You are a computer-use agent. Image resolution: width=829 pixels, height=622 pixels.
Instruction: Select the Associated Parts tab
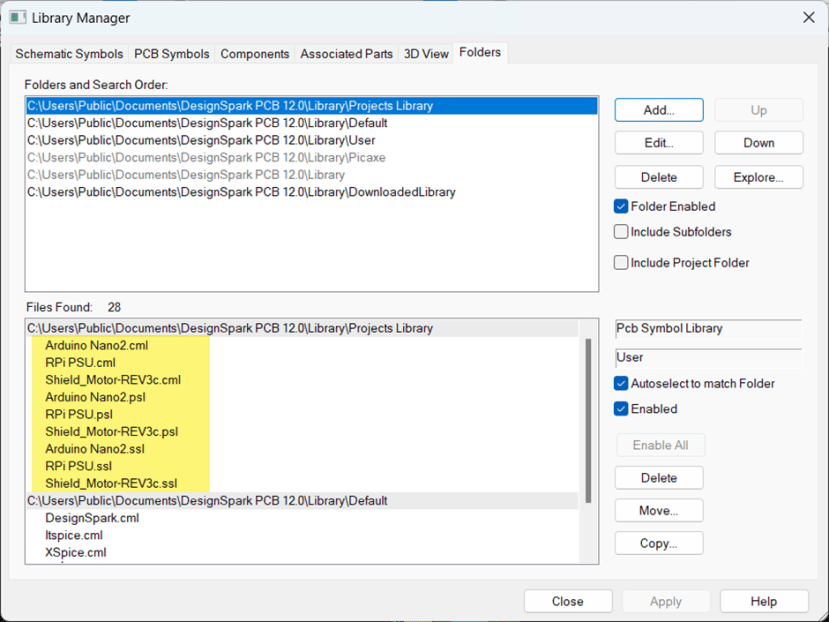tap(346, 54)
